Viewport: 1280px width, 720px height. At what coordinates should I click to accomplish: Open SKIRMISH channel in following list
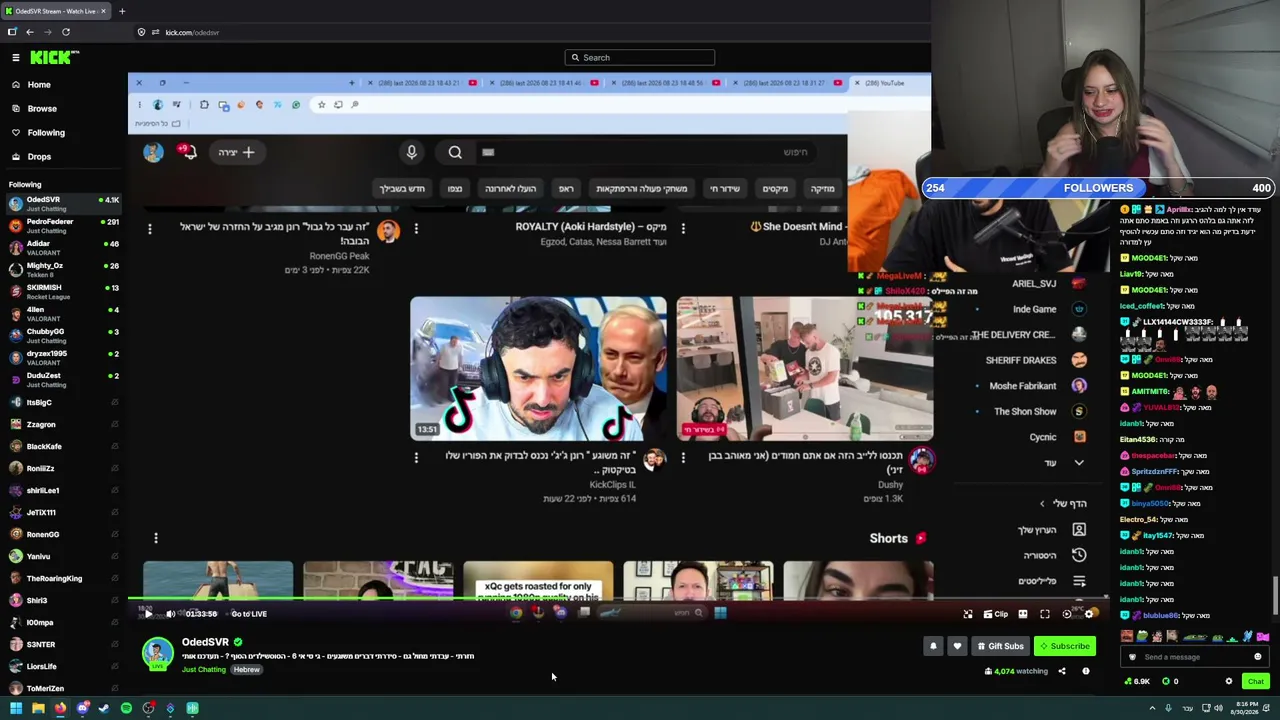coord(64,292)
